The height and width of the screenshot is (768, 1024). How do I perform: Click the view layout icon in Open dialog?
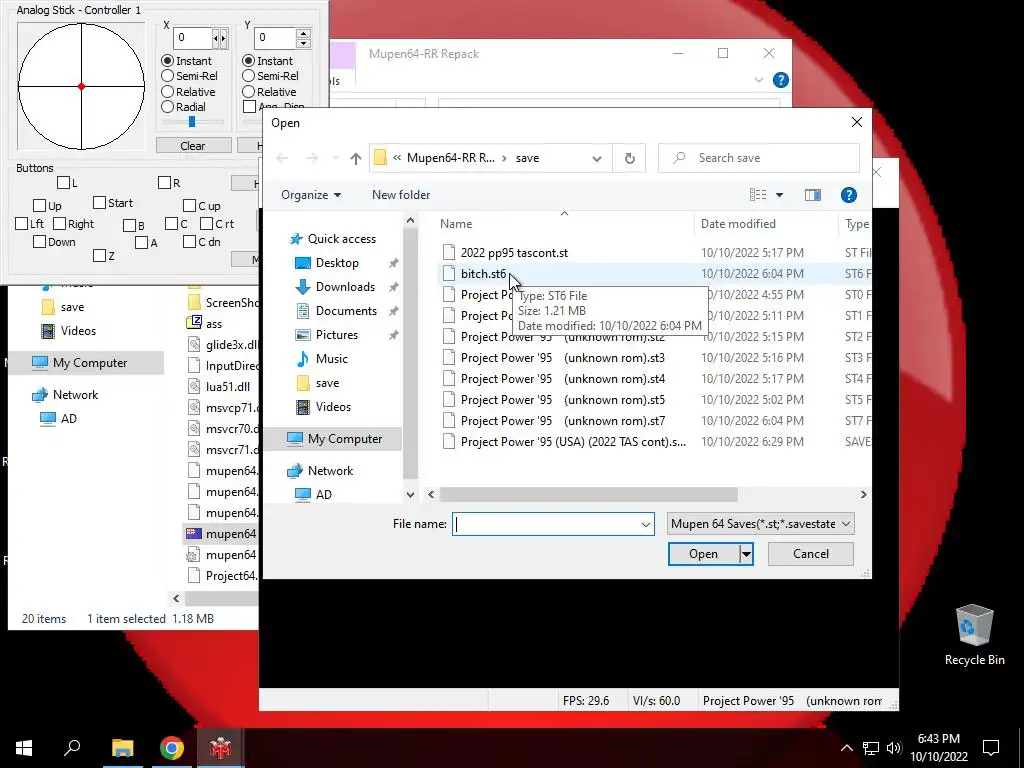click(x=758, y=195)
